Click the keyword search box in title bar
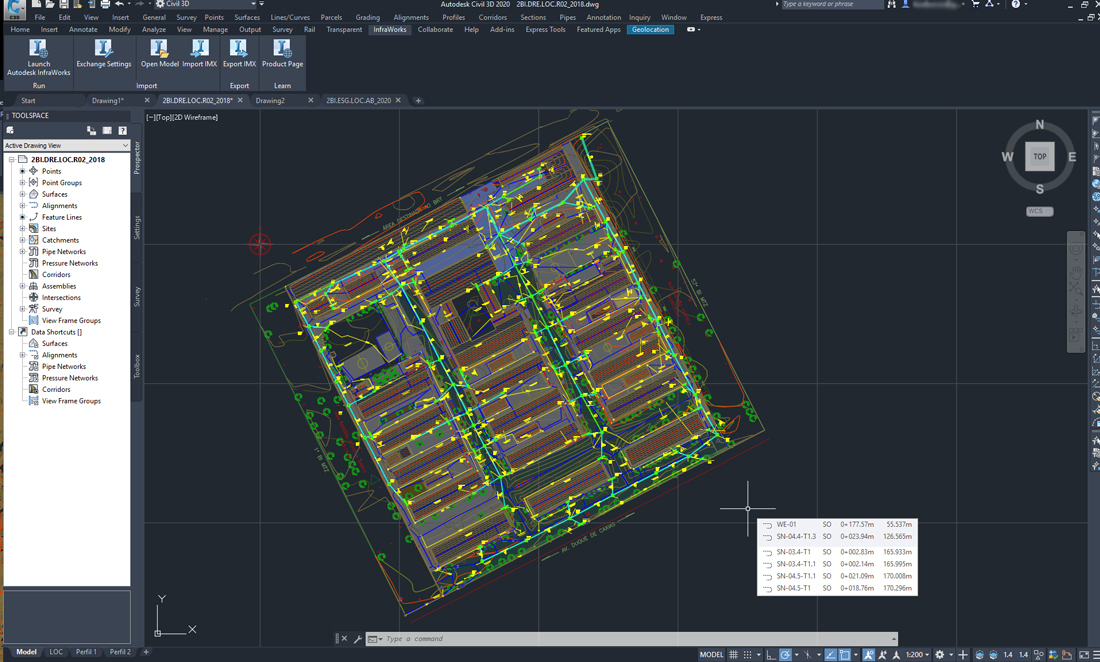1100x662 pixels. [x=831, y=4]
